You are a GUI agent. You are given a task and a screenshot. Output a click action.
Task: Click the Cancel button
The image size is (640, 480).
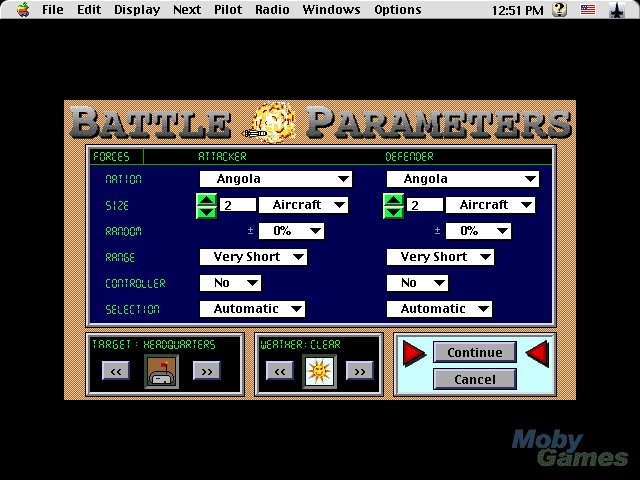click(475, 379)
